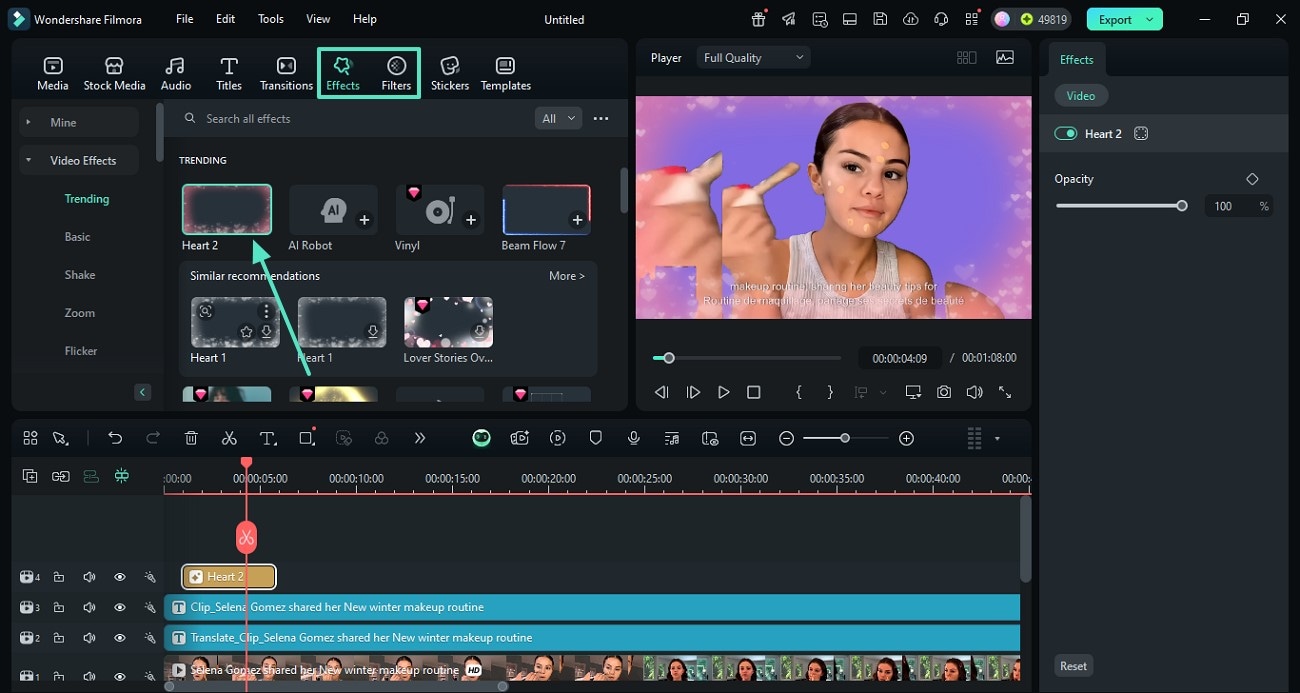Open the File menu
Viewport: 1300px width, 693px height.
(185, 19)
